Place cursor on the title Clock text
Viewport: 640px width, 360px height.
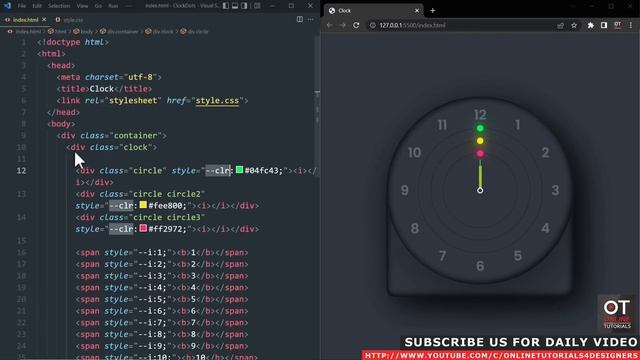102,89
